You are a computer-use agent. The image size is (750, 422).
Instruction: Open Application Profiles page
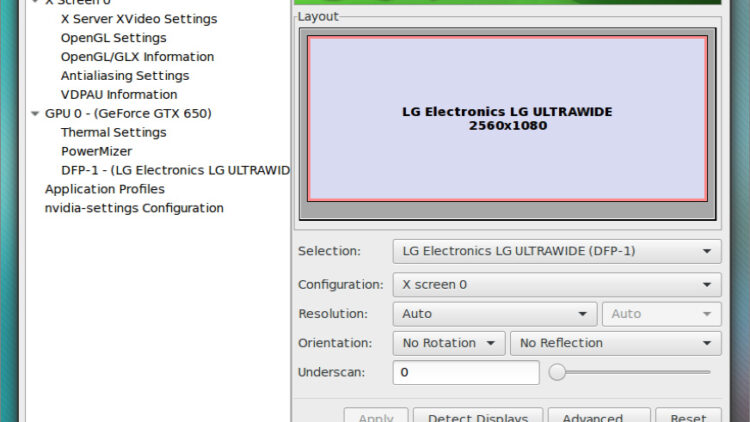(105, 189)
